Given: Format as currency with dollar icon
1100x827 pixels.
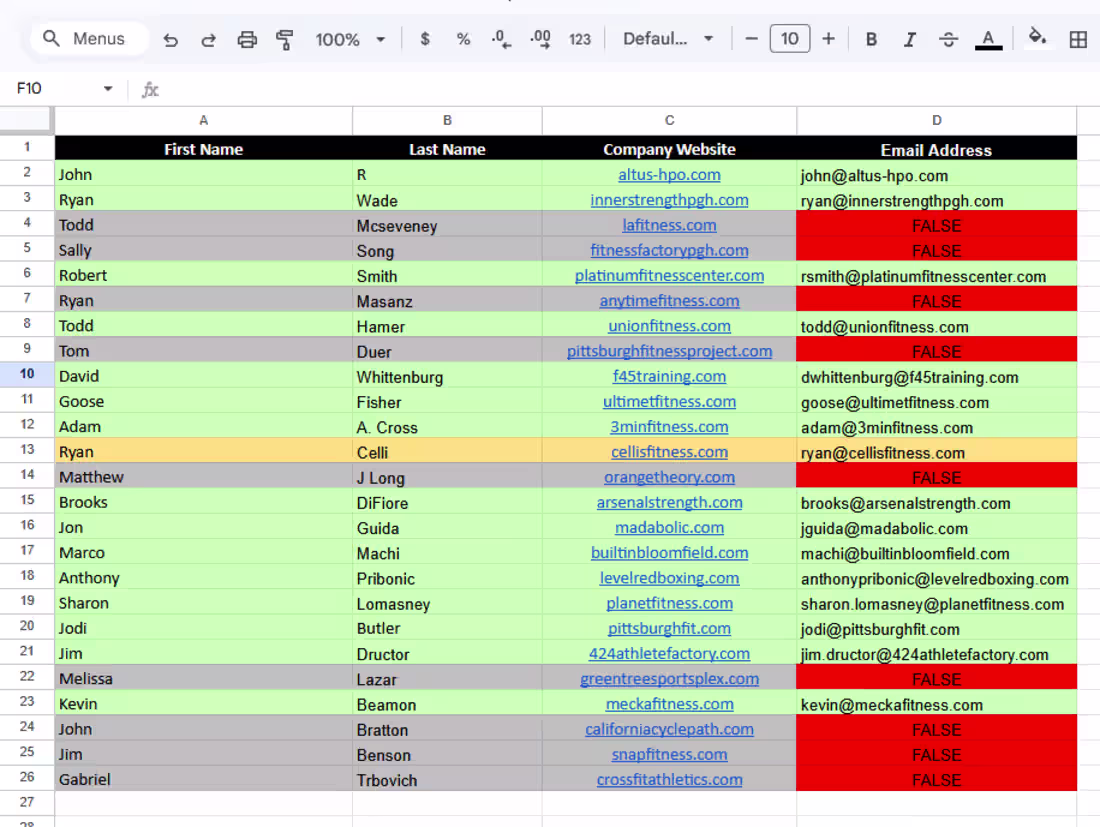Looking at the screenshot, I should 424,39.
